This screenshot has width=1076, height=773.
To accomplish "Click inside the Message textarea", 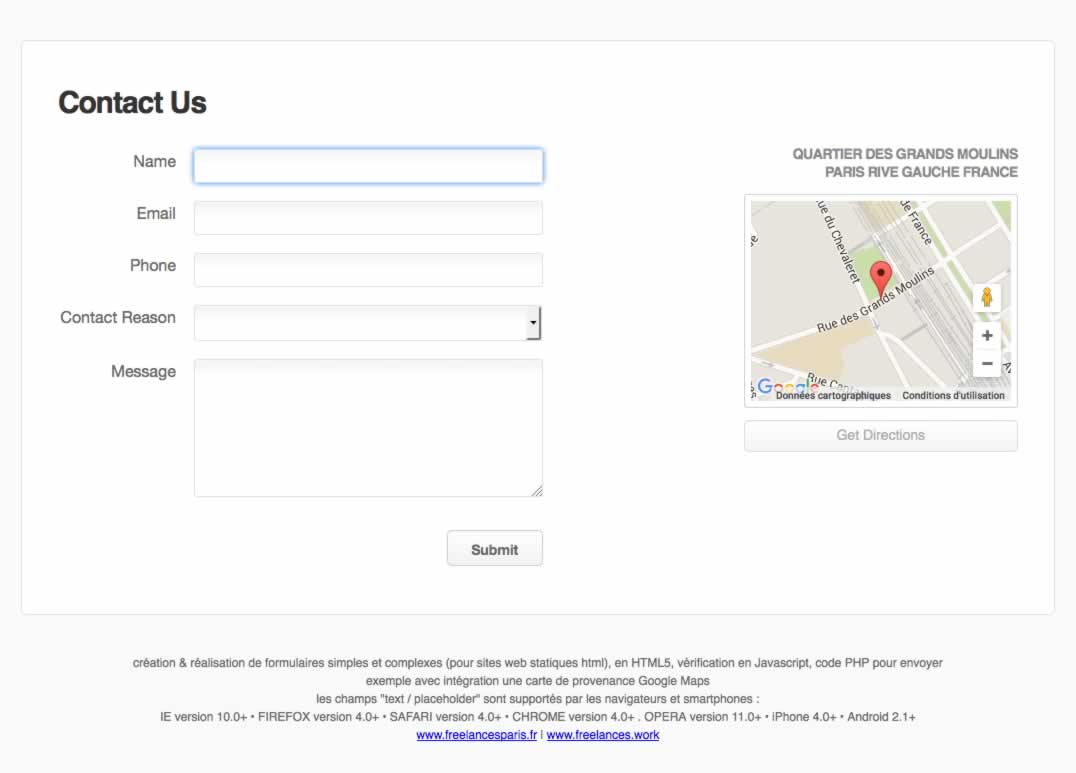I will tap(369, 428).
